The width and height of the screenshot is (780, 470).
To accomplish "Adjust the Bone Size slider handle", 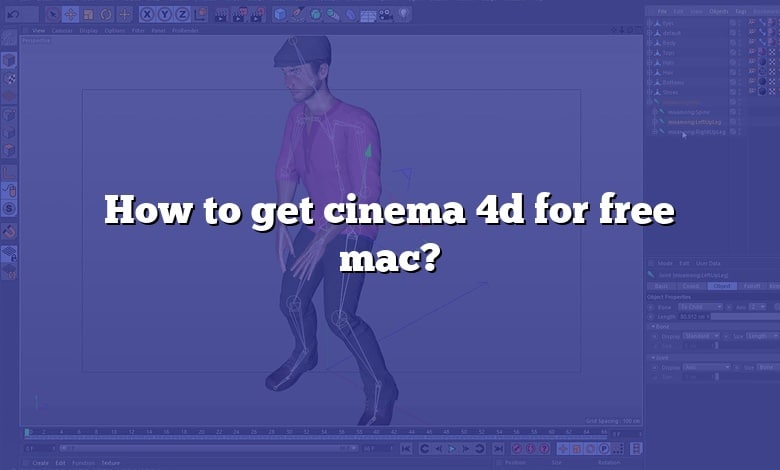I will click(x=717, y=346).
